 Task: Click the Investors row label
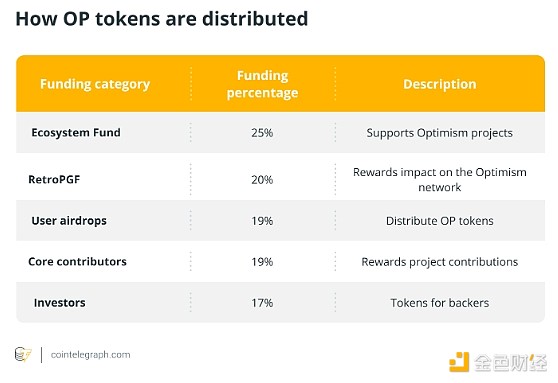[x=59, y=303]
